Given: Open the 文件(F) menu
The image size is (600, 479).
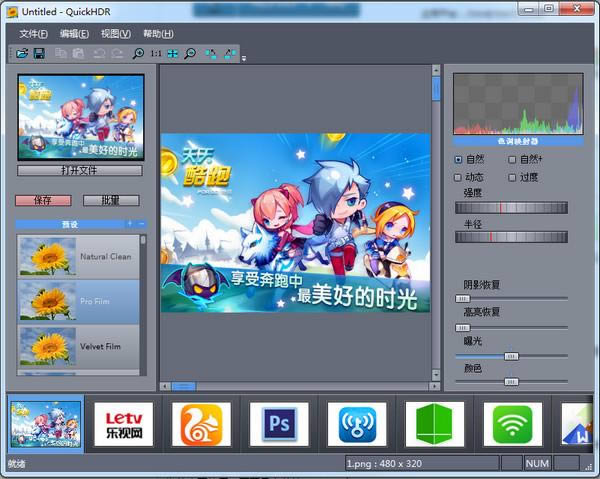Looking at the screenshot, I should [x=34, y=34].
